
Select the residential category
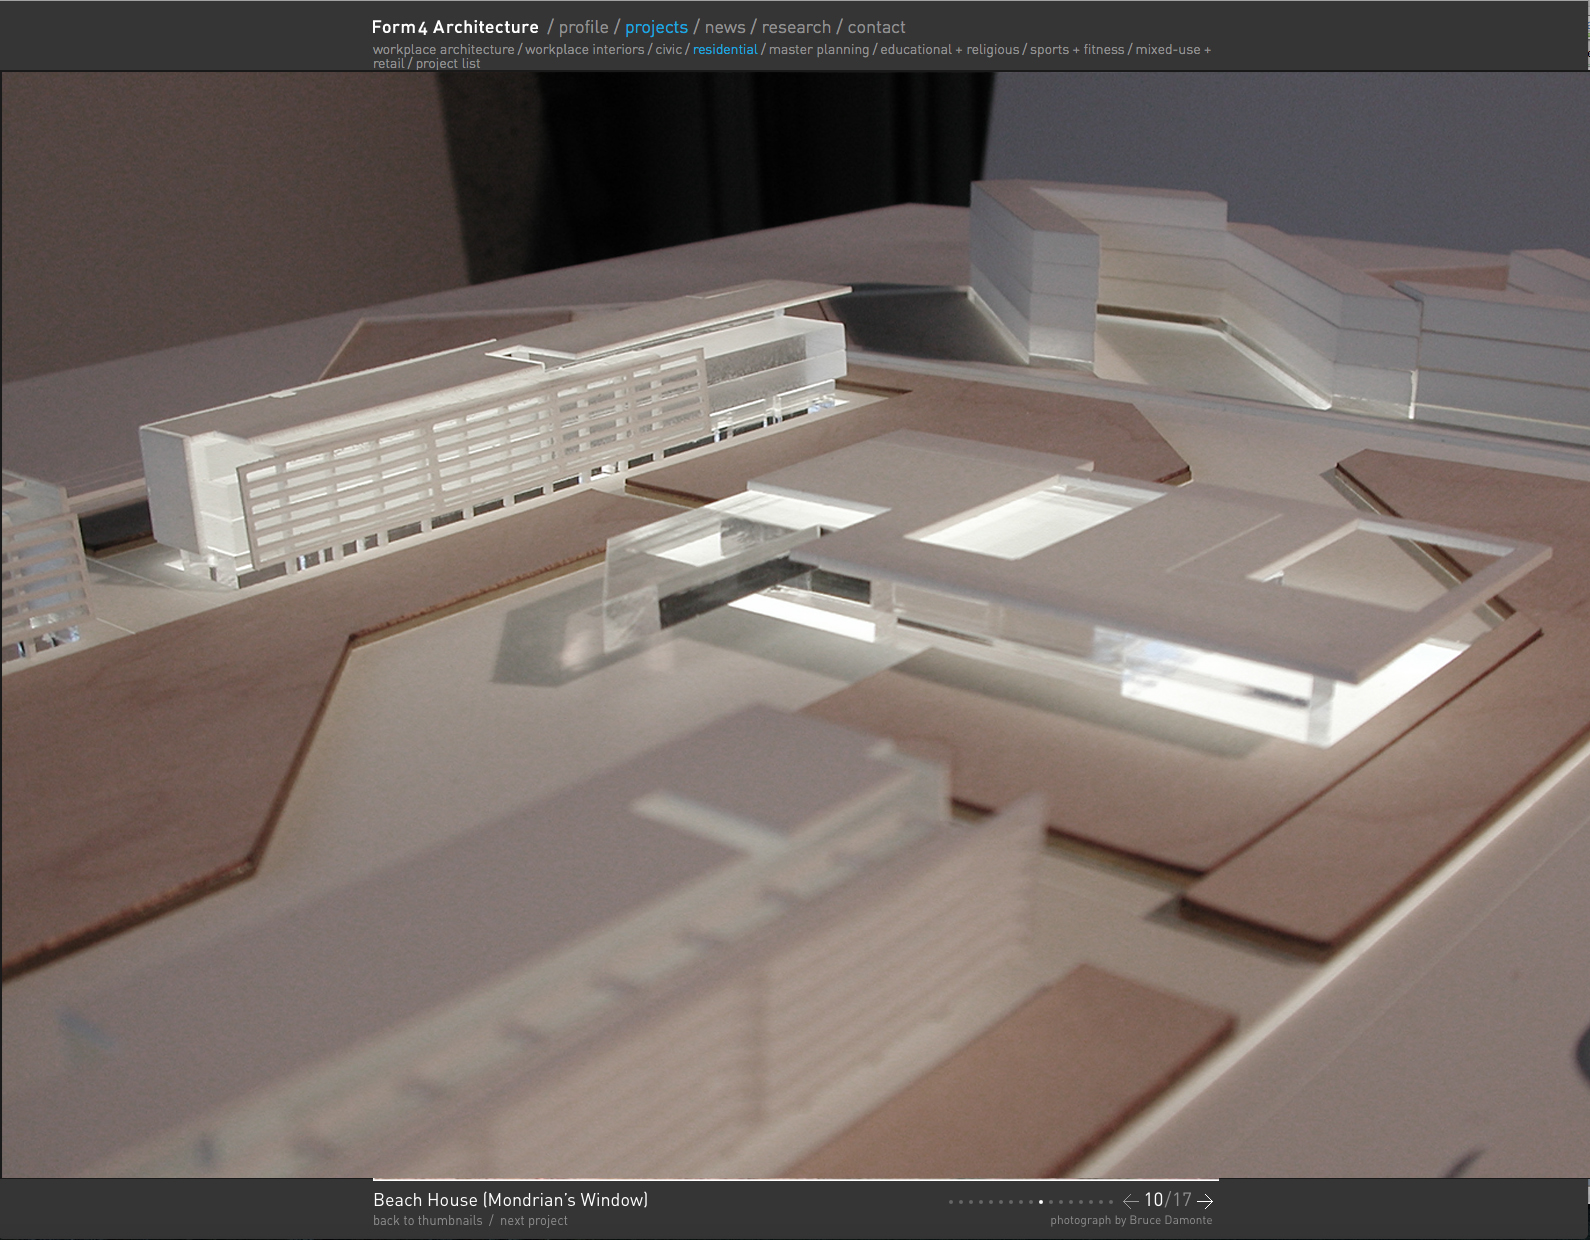coord(725,49)
